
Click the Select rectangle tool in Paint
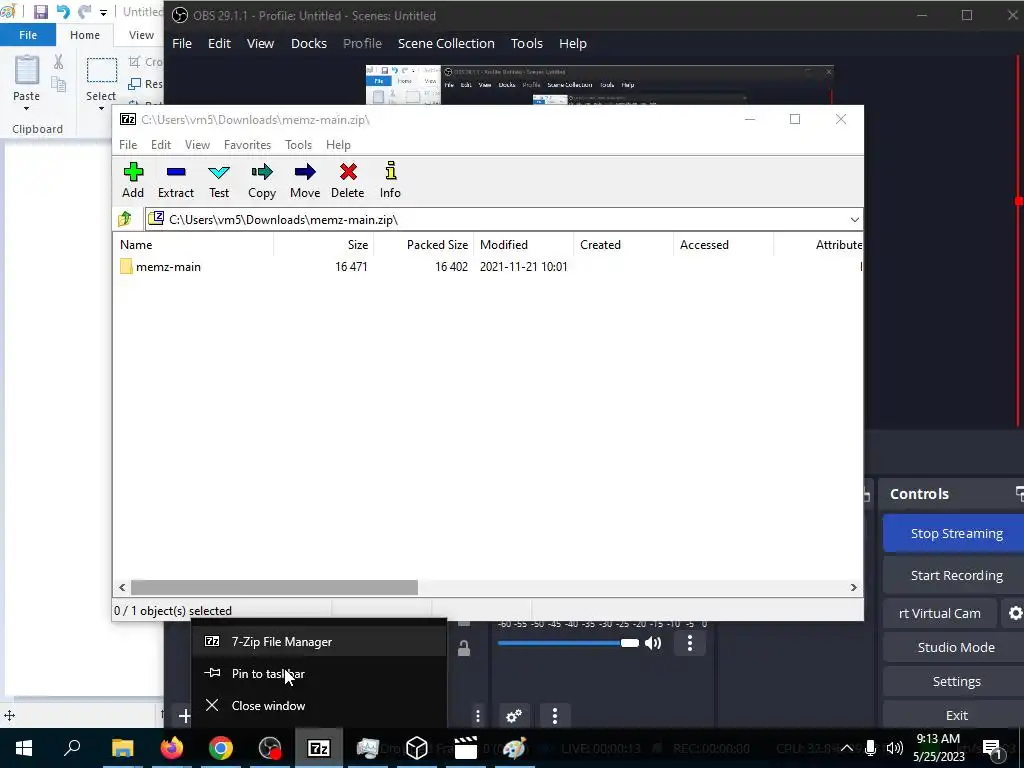click(x=102, y=70)
